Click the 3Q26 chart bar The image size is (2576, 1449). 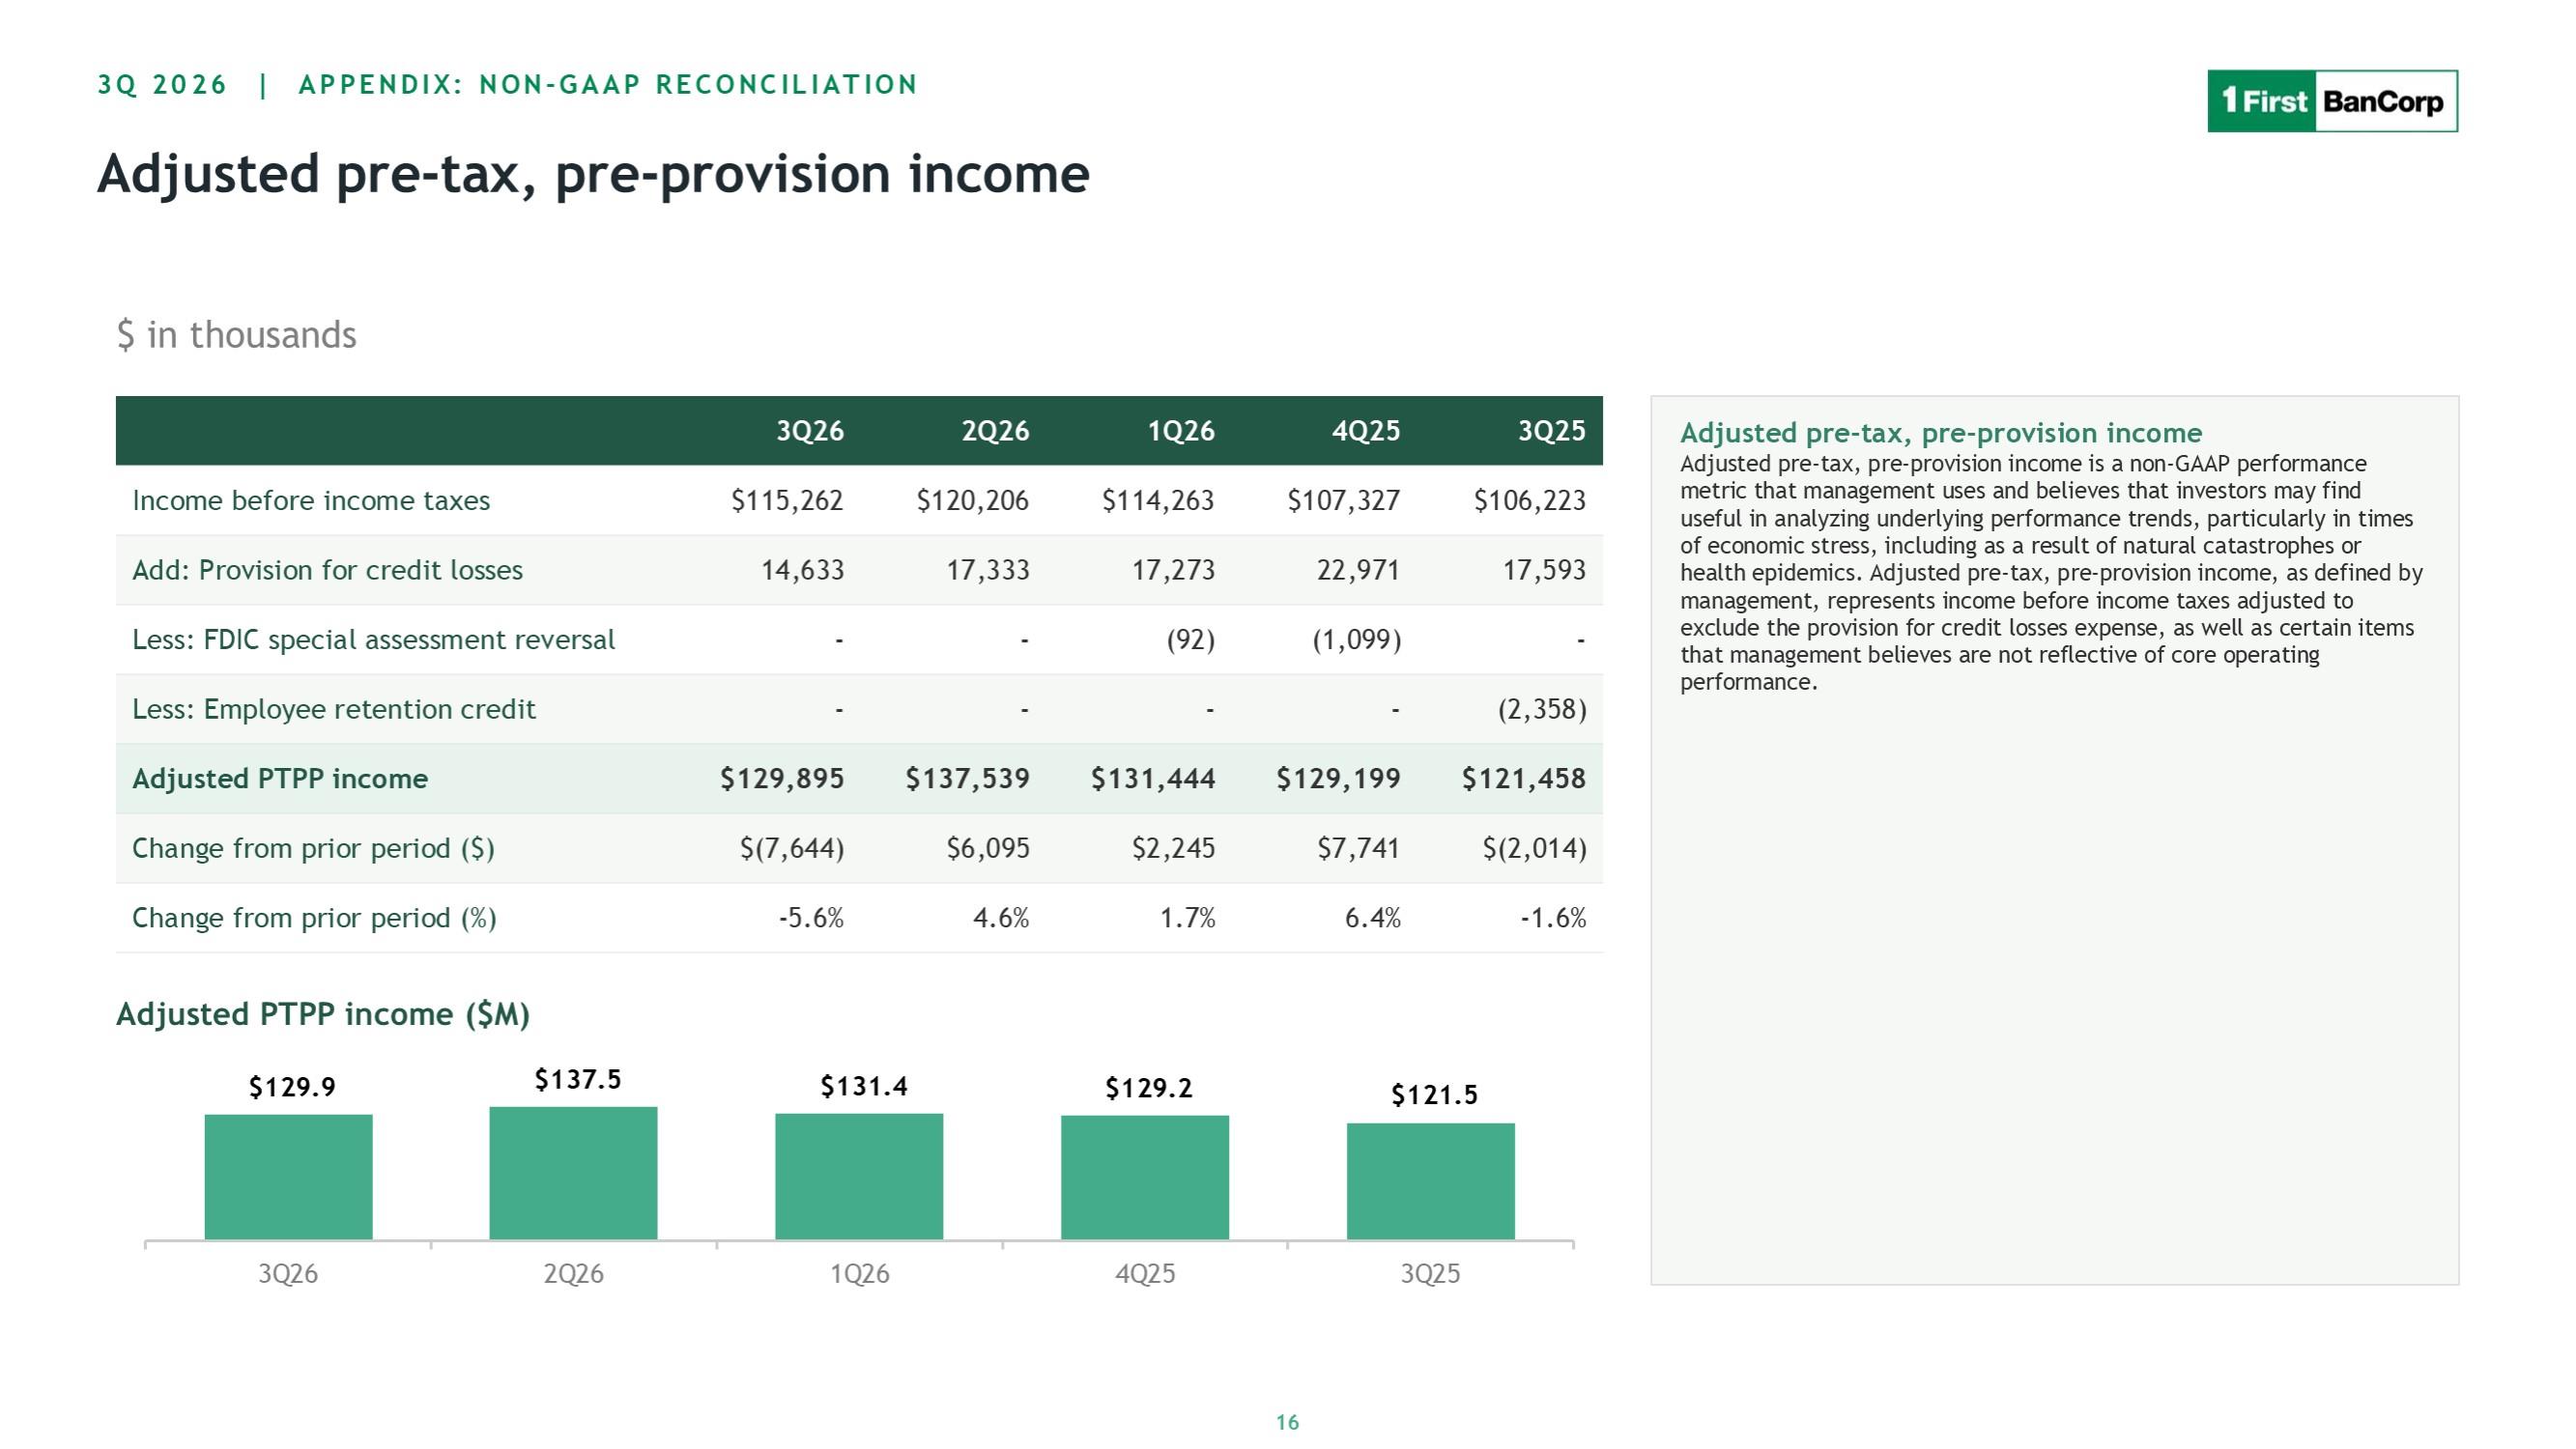click(288, 1177)
